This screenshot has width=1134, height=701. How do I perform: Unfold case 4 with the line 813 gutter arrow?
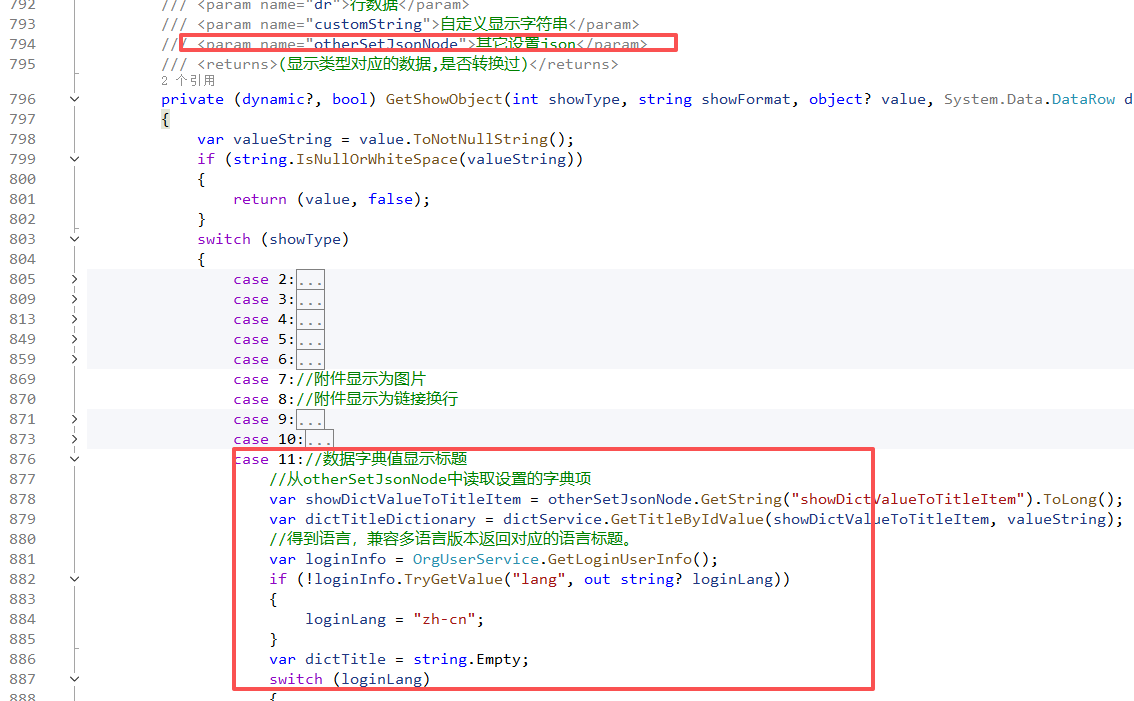74,319
